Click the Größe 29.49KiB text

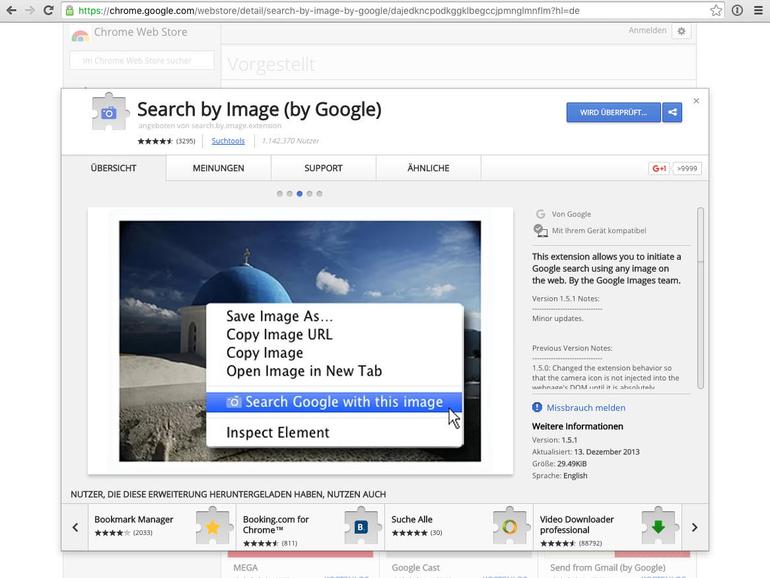click(559, 464)
